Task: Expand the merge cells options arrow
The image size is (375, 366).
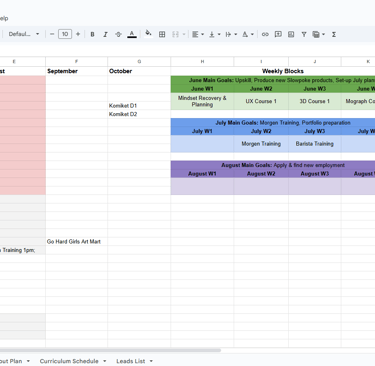Action: click(184, 34)
